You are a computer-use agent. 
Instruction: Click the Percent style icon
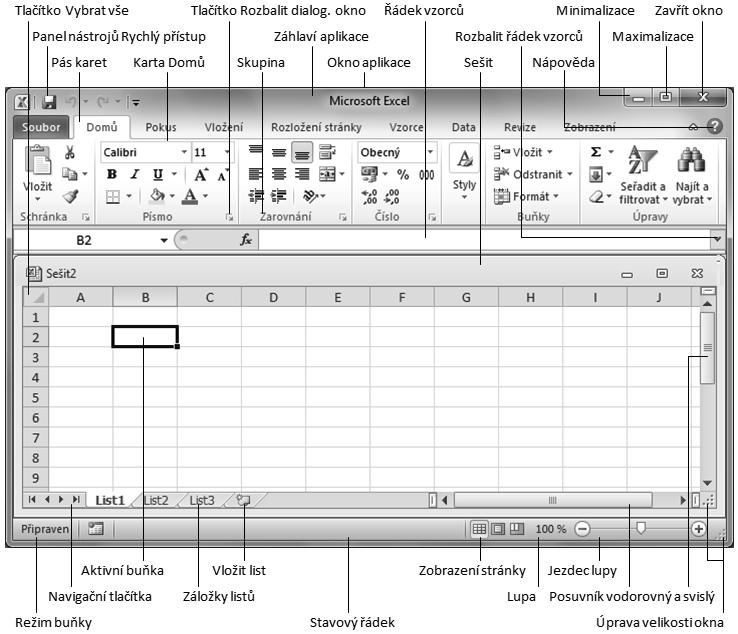(x=403, y=175)
